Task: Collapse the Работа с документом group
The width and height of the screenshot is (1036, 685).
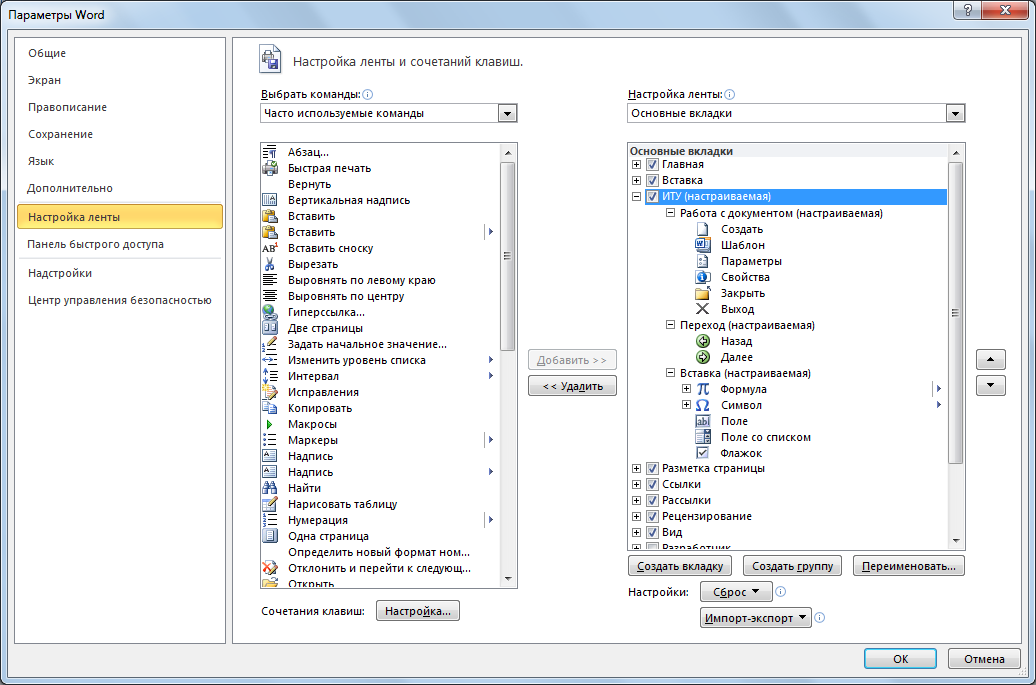Action: [670, 213]
